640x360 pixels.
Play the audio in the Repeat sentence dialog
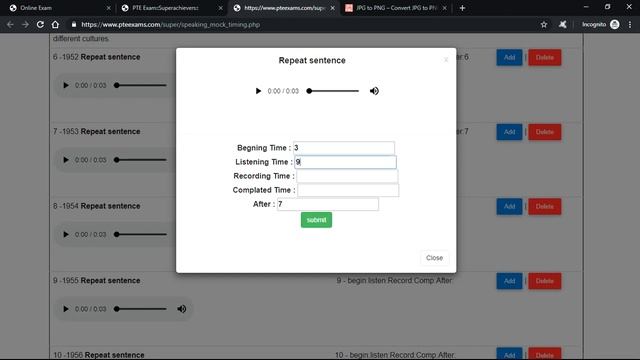coord(258,91)
